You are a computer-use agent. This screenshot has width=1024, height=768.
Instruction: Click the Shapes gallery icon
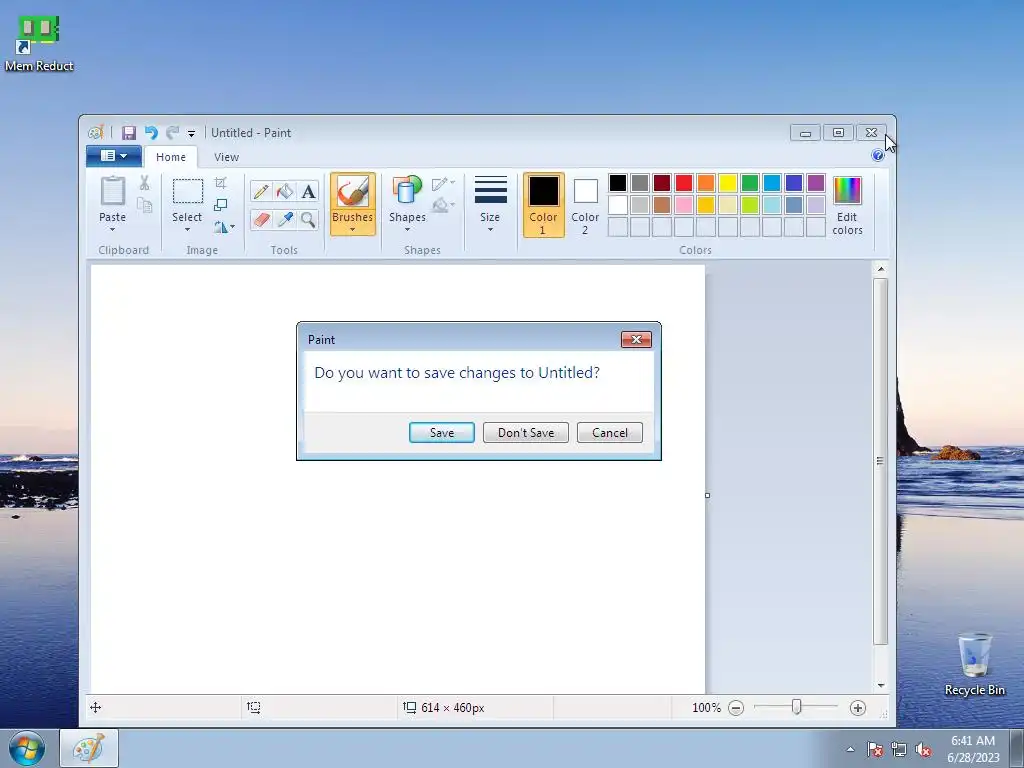point(407,191)
